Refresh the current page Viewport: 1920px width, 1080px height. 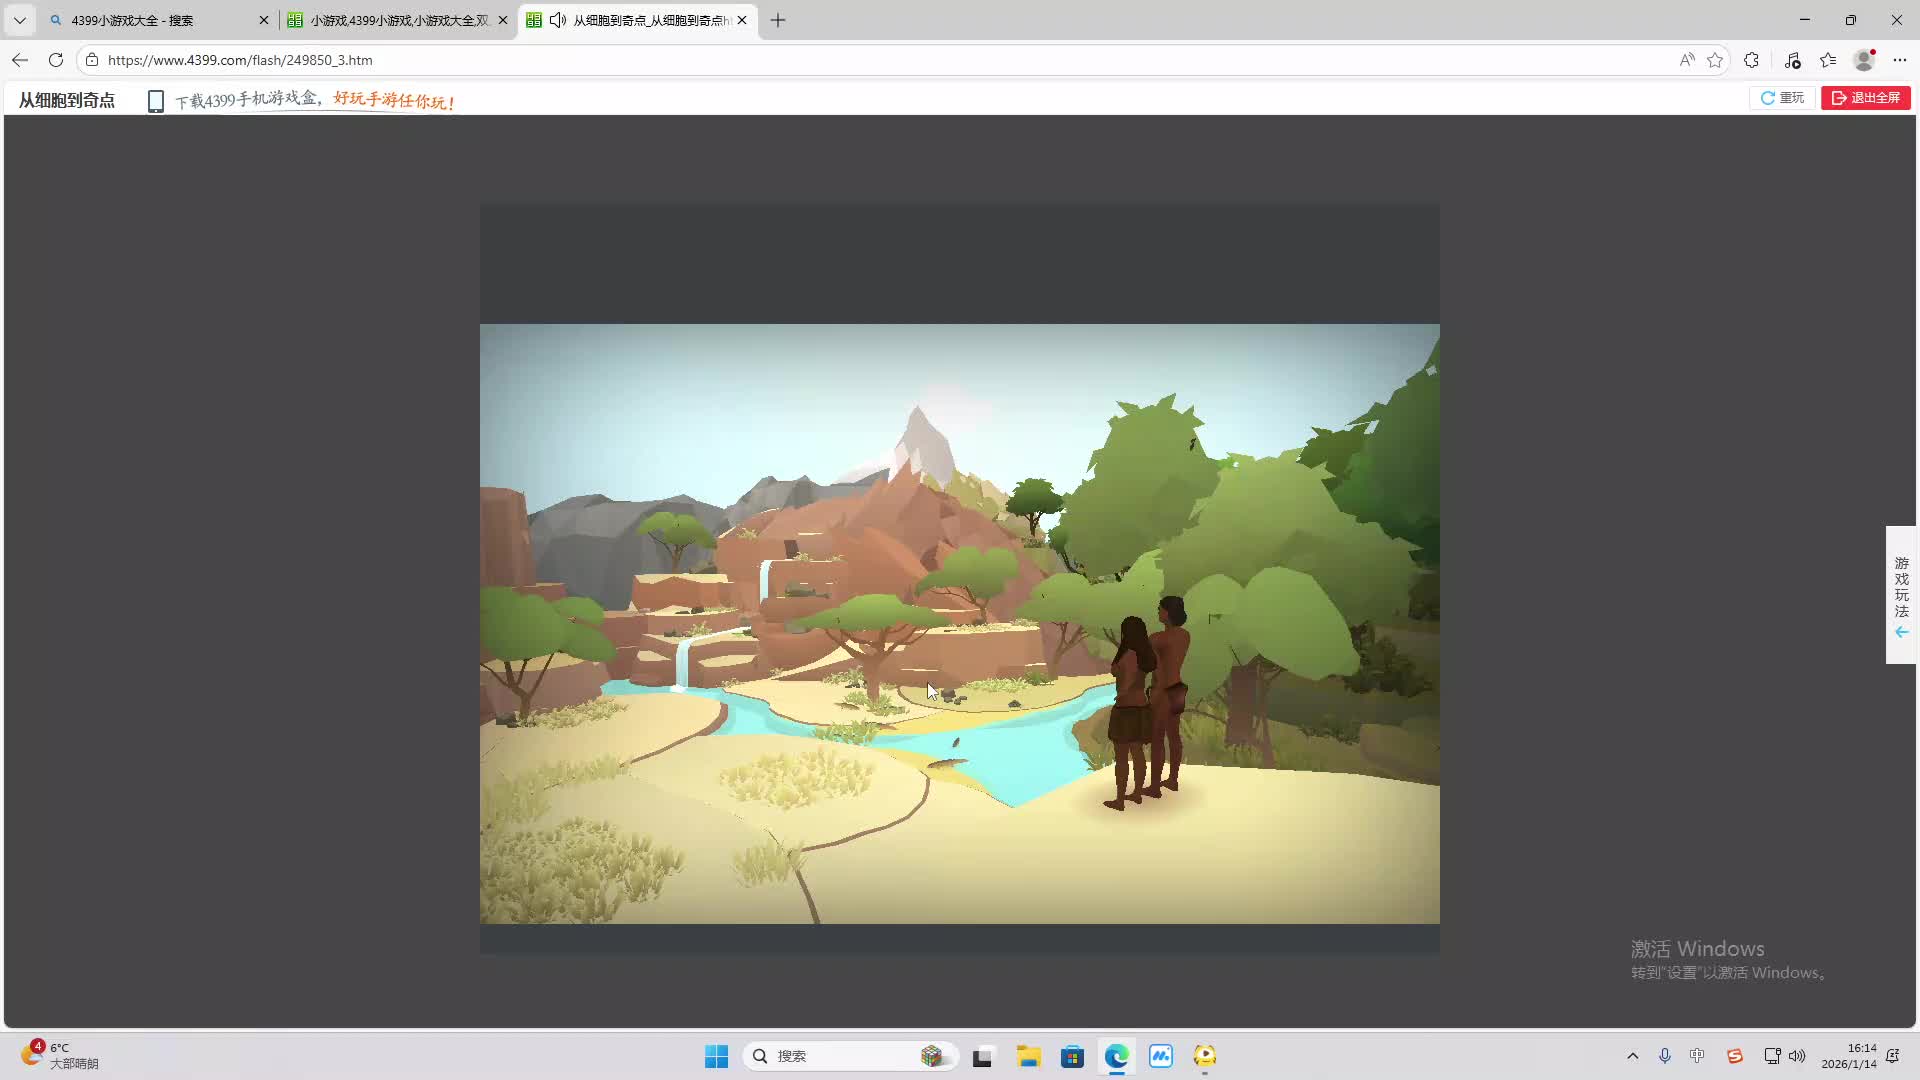click(56, 60)
